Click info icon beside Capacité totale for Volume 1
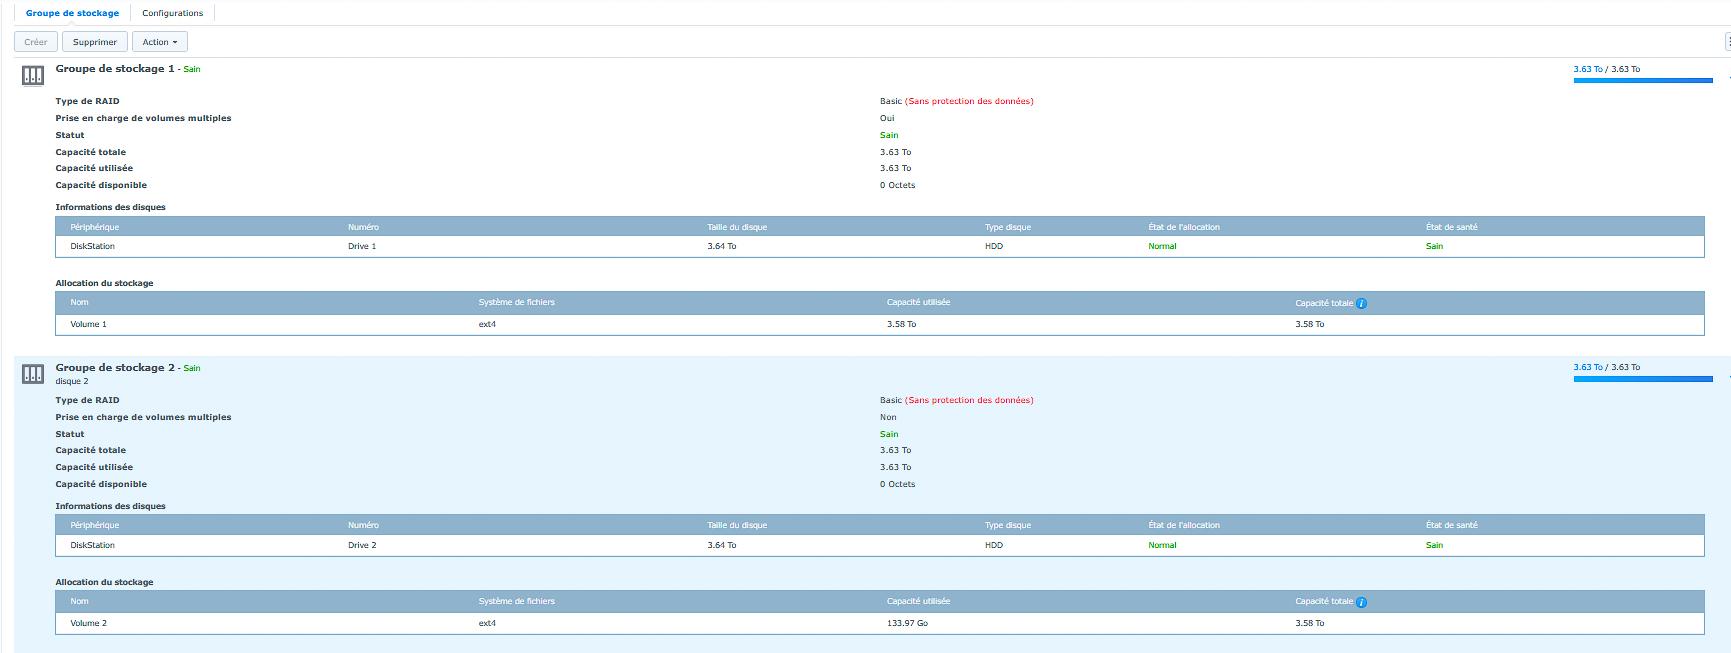1731x653 pixels. pos(1361,303)
